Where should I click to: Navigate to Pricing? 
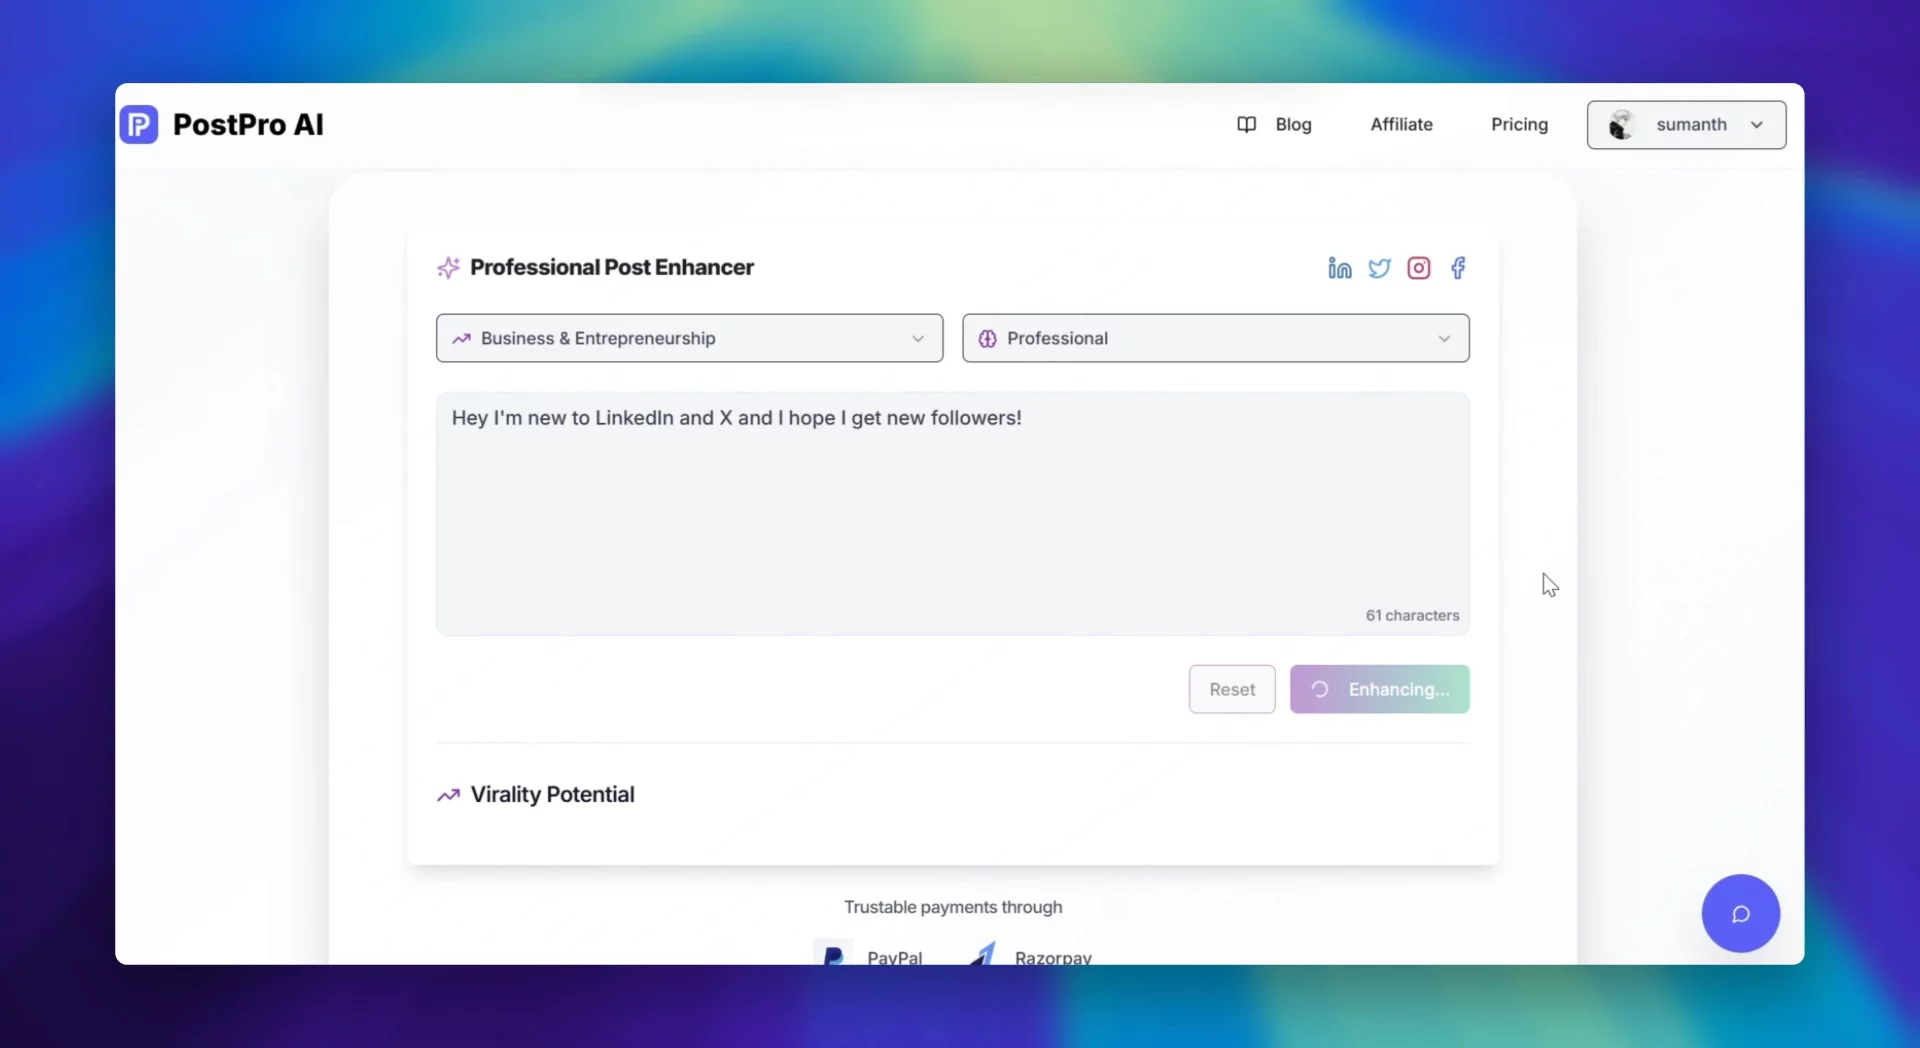tap(1519, 125)
